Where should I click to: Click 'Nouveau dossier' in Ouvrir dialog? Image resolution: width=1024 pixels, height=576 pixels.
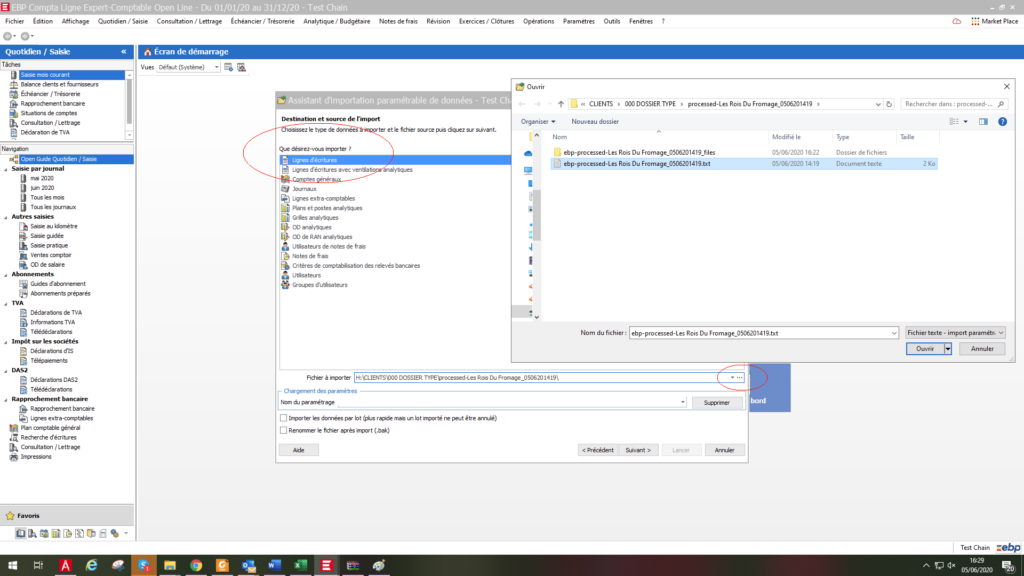(595, 121)
